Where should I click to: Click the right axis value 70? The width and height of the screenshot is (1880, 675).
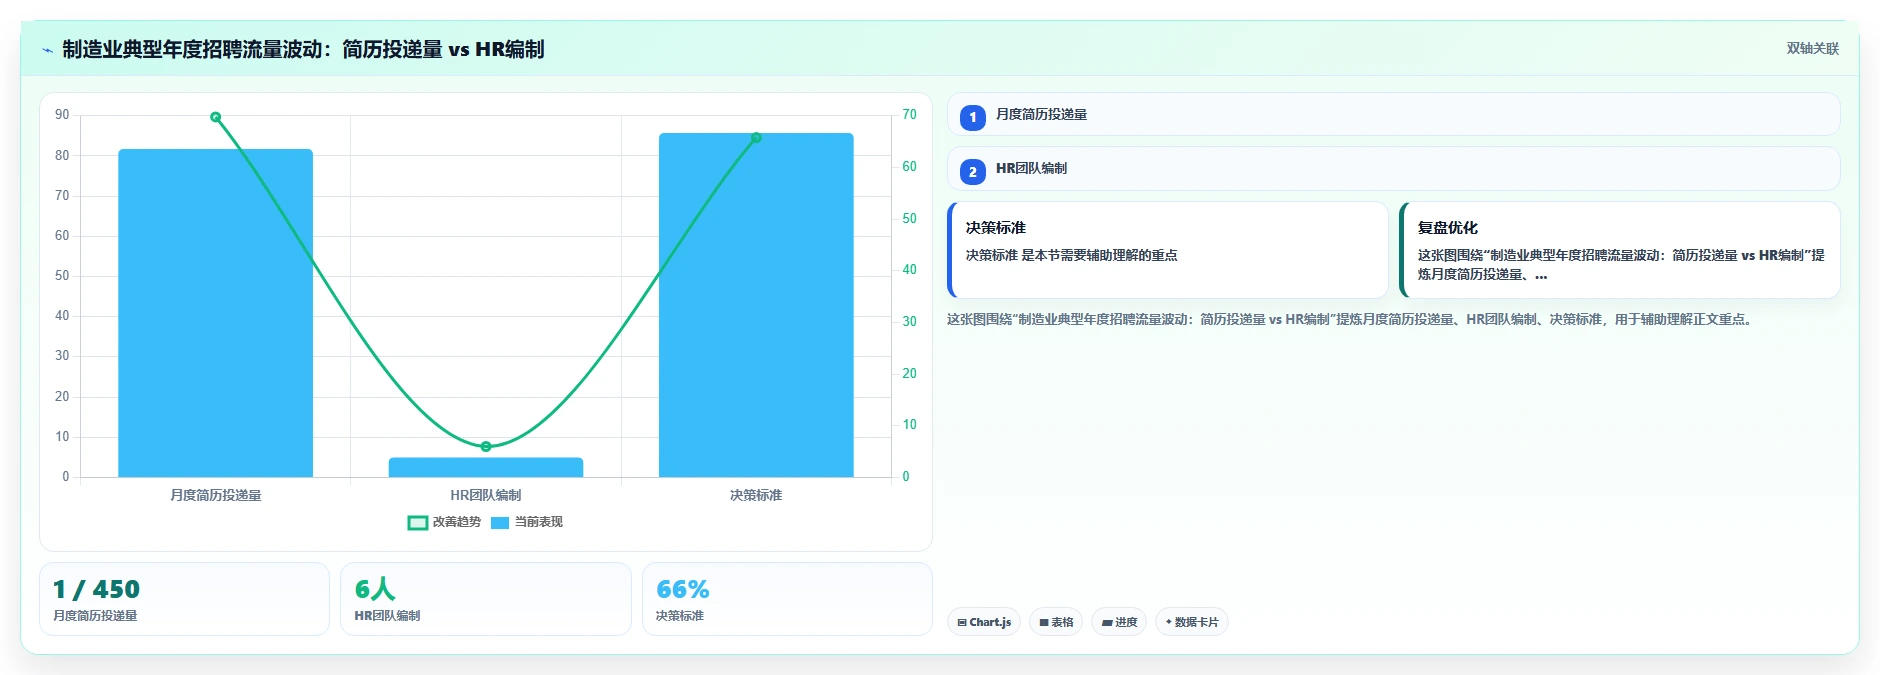click(909, 115)
